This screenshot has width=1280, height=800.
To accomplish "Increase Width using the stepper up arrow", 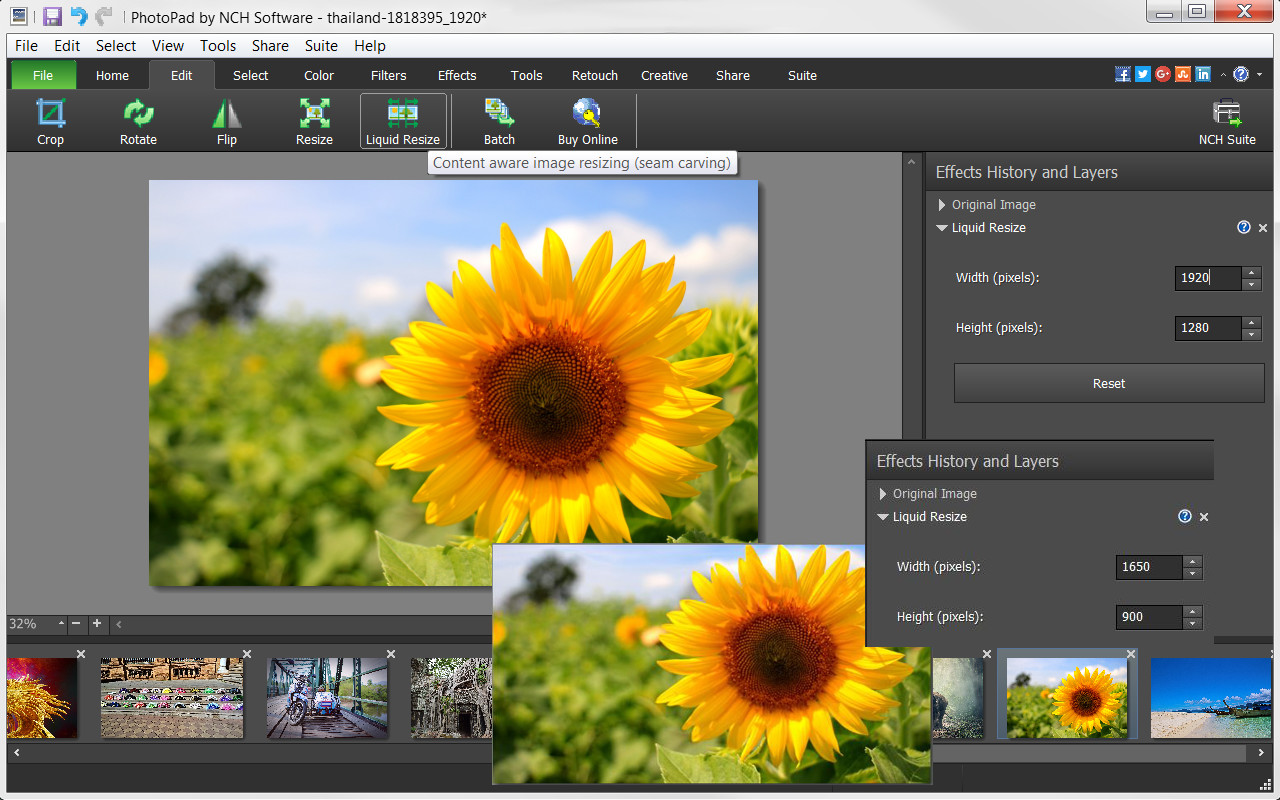I will (x=1252, y=272).
